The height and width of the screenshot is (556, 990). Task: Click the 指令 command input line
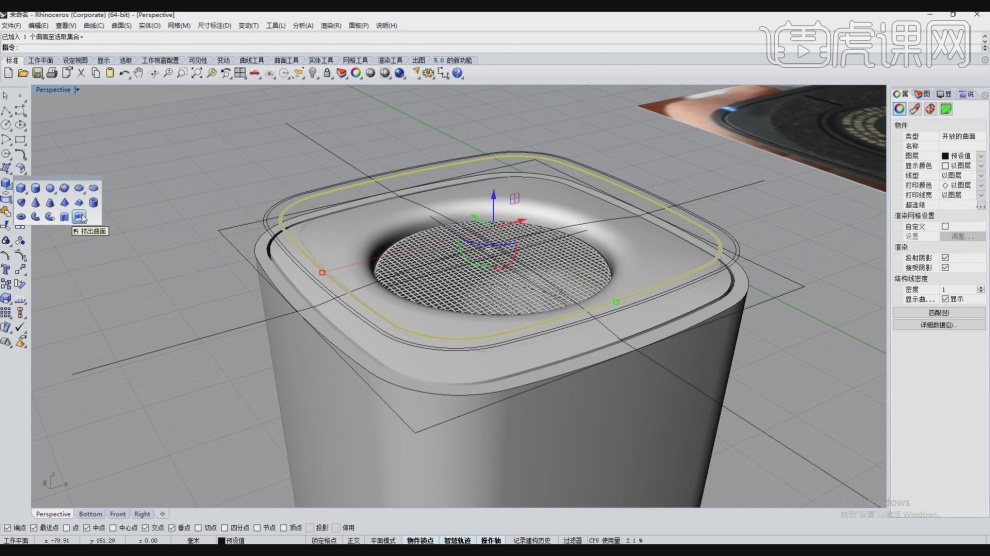[x=492, y=48]
